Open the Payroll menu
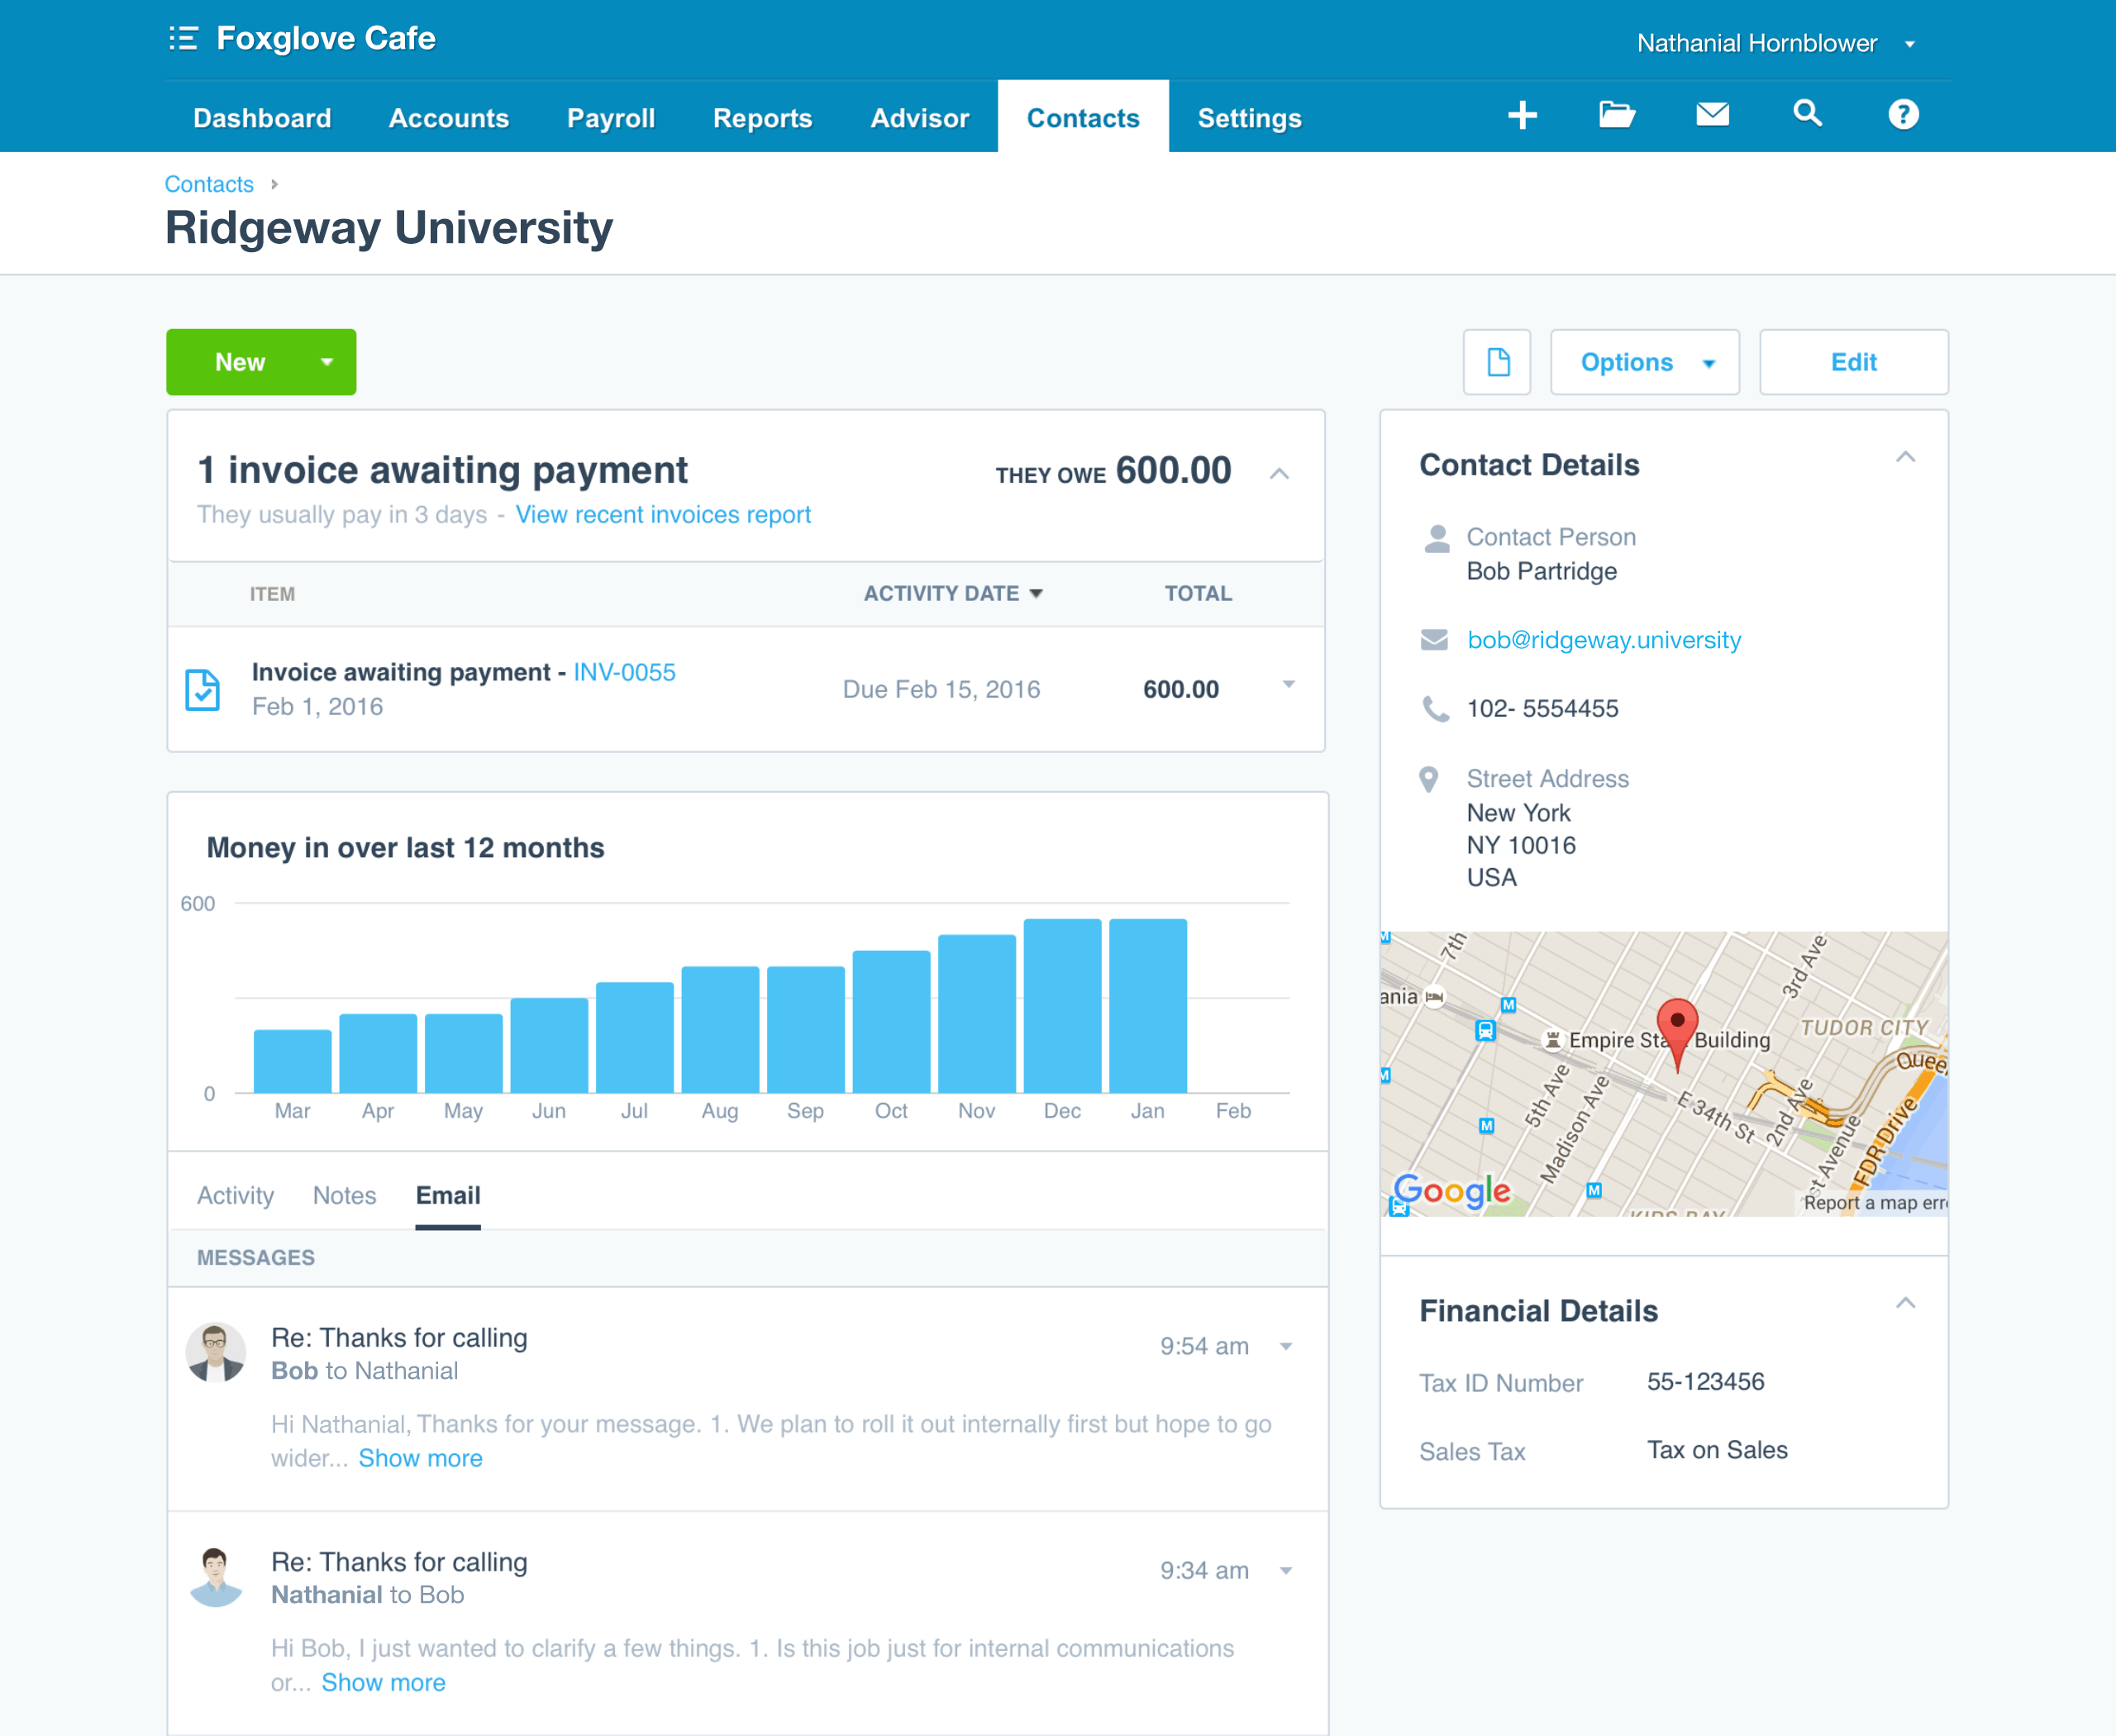This screenshot has width=2116, height=1736. [611, 118]
